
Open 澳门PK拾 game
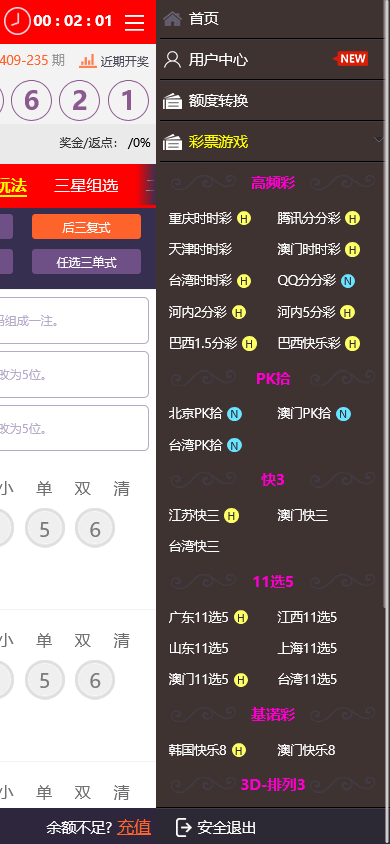coord(304,414)
